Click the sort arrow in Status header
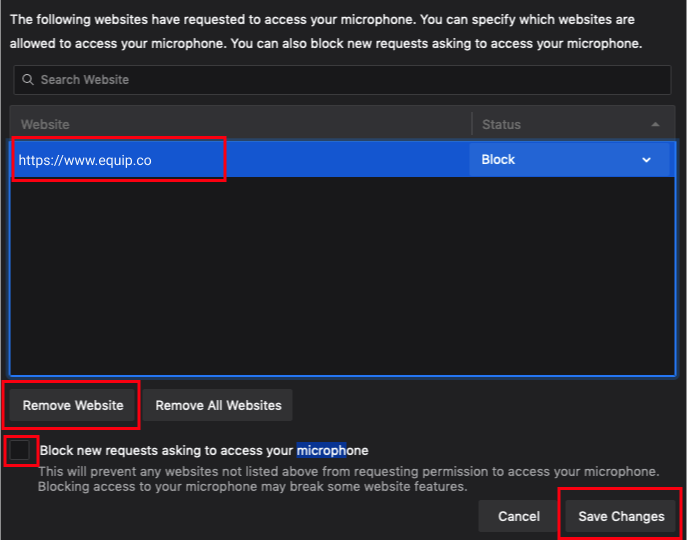The height and width of the screenshot is (540, 687). click(655, 125)
